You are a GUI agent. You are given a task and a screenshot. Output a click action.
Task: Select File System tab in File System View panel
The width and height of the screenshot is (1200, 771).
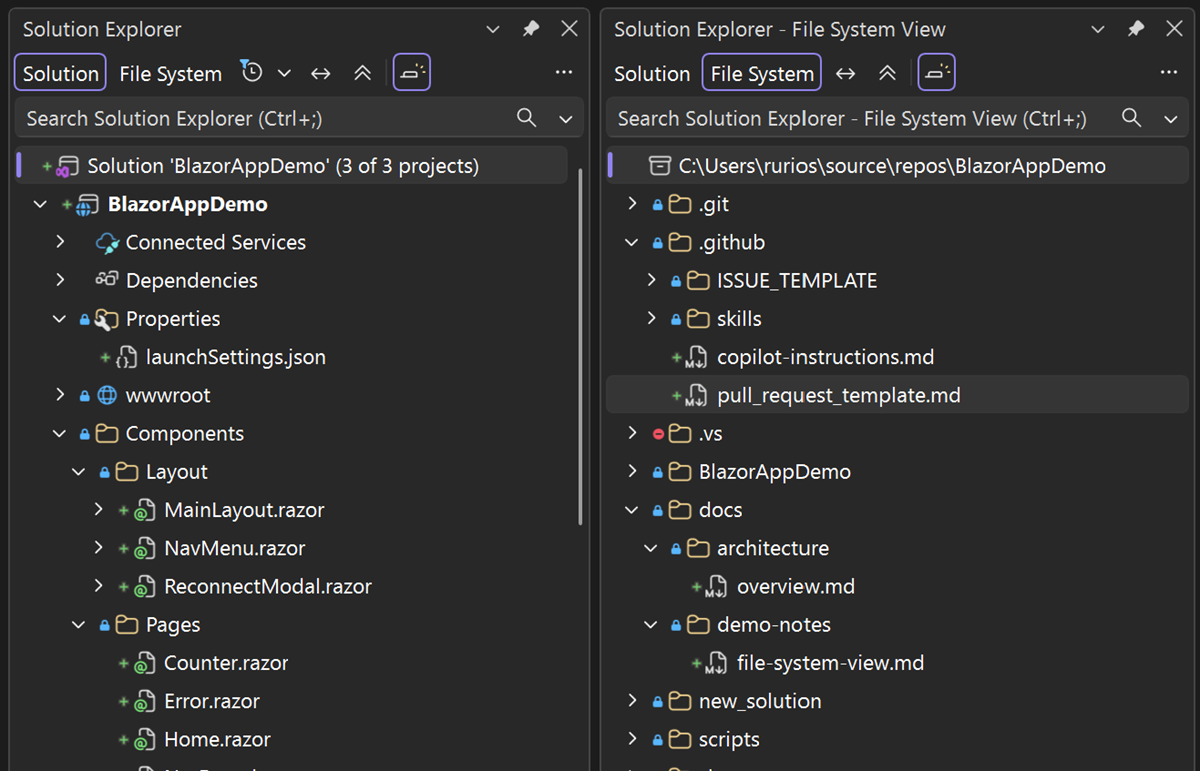pyautogui.click(x=762, y=73)
